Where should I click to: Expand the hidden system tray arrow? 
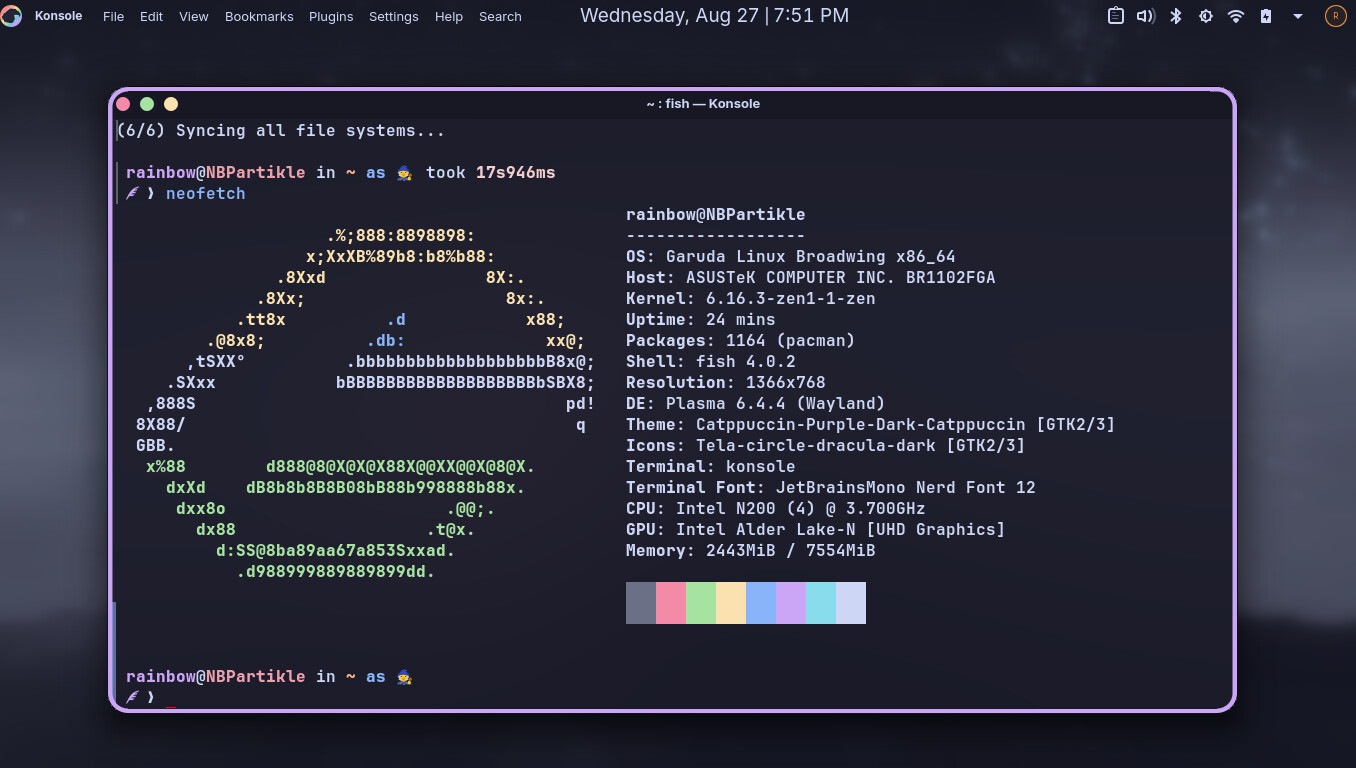click(x=1298, y=16)
